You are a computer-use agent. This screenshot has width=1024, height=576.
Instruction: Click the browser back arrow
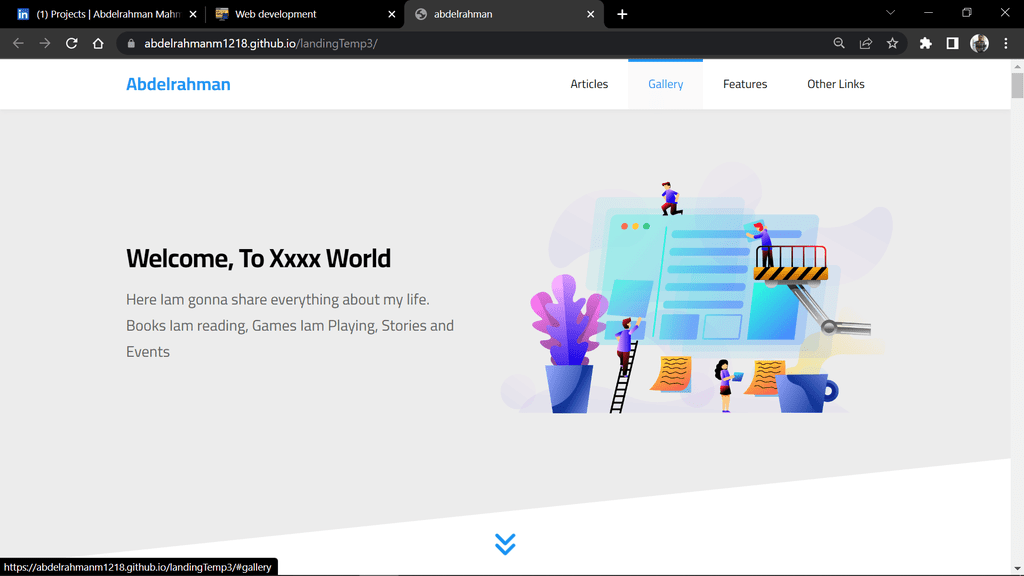(18, 43)
